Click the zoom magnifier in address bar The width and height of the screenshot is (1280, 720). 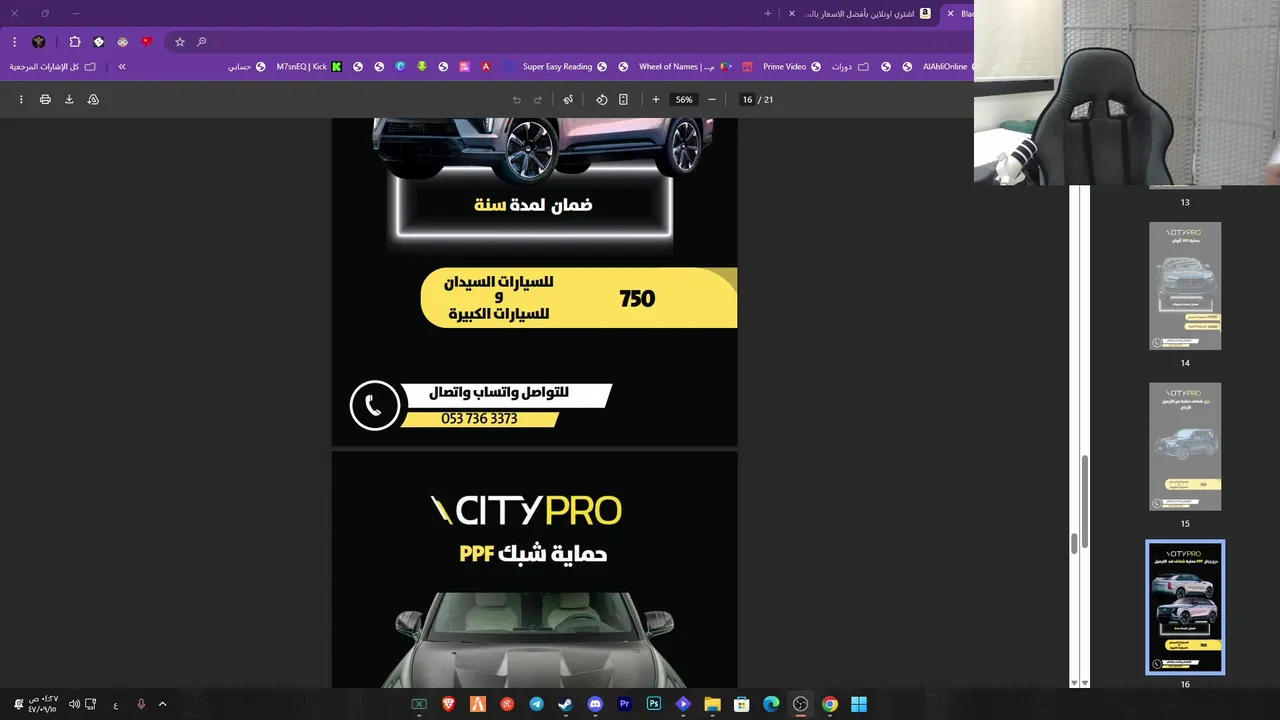coord(201,42)
